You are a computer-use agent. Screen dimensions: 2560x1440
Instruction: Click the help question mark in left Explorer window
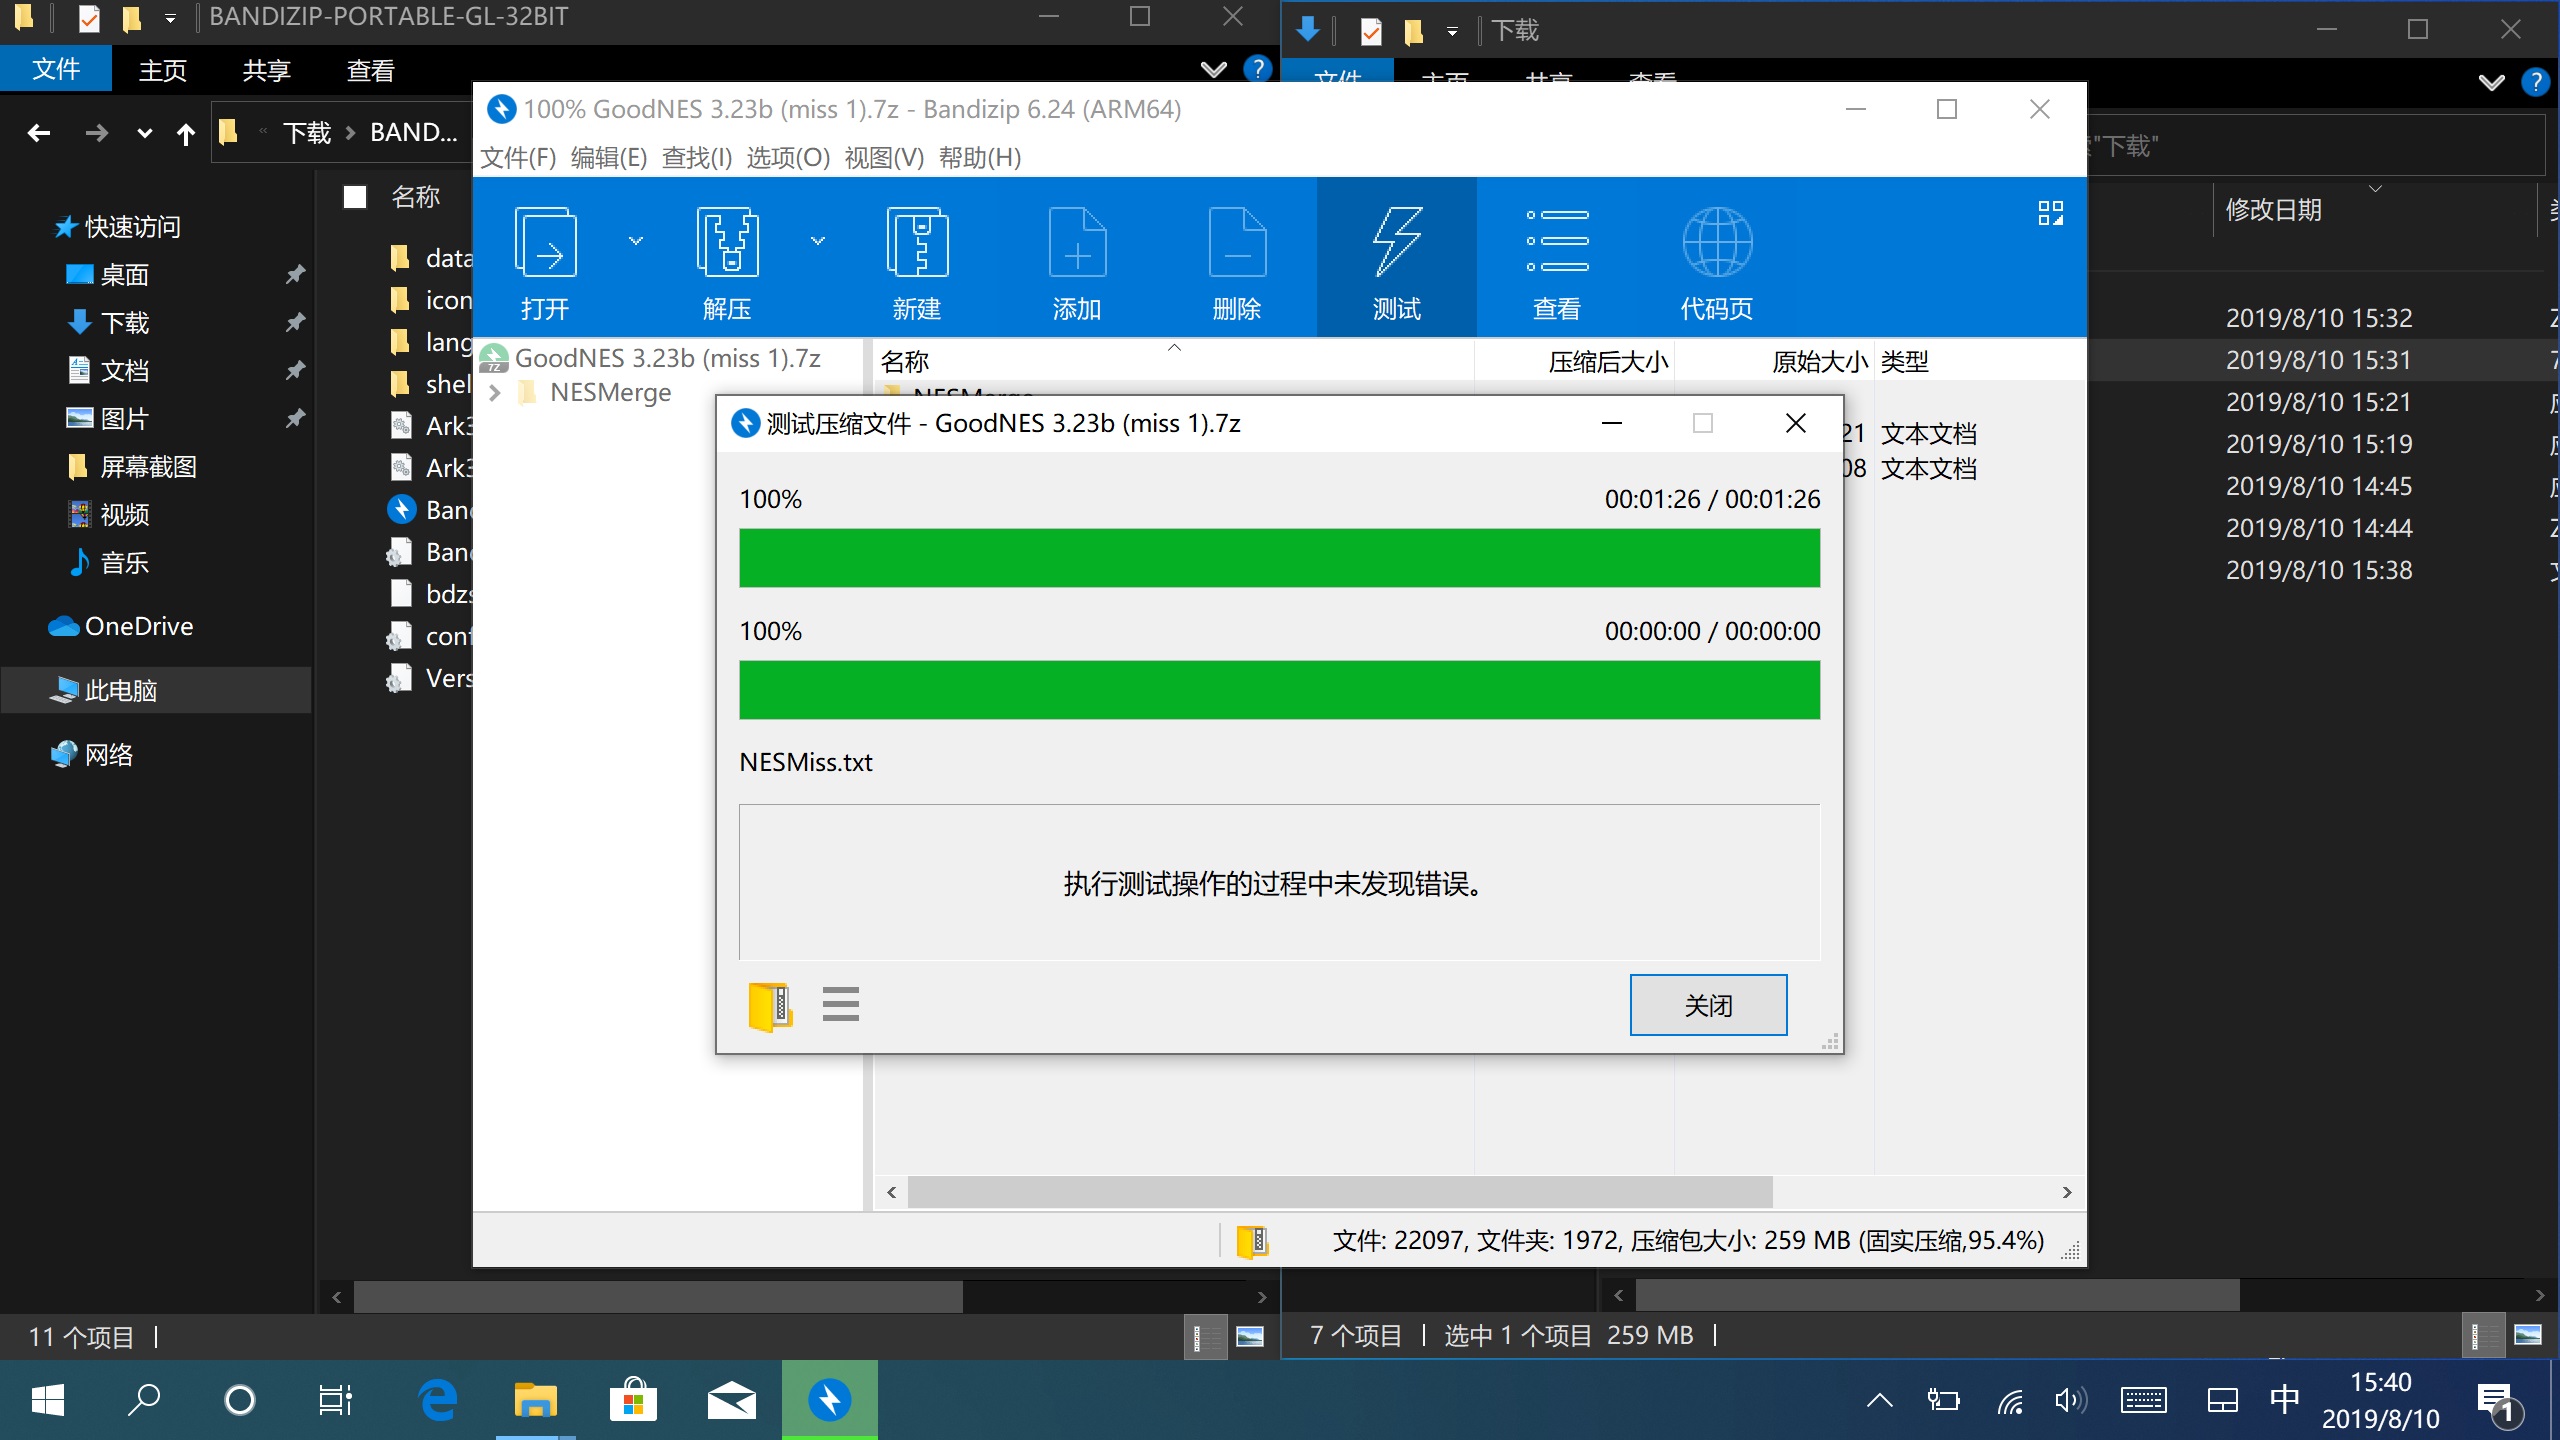click(1257, 69)
